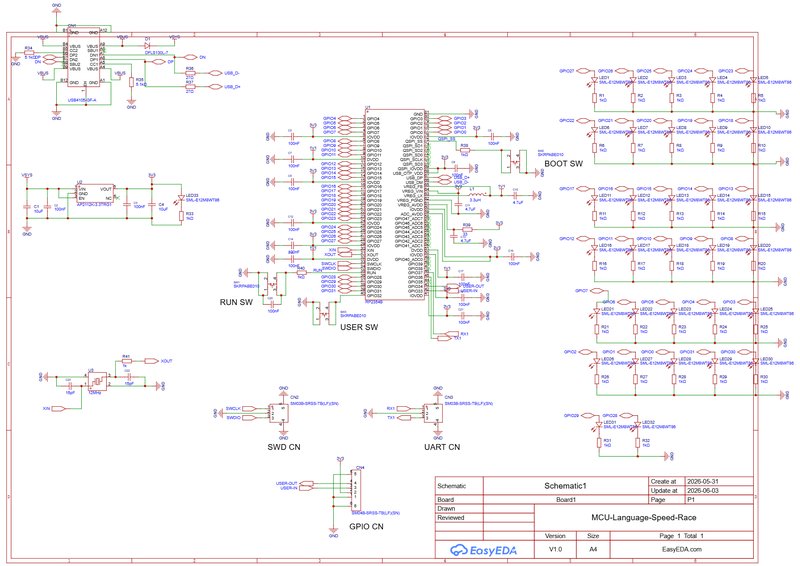
Task: Select the BOOT SW push-button switch symbol
Action: tap(513, 160)
